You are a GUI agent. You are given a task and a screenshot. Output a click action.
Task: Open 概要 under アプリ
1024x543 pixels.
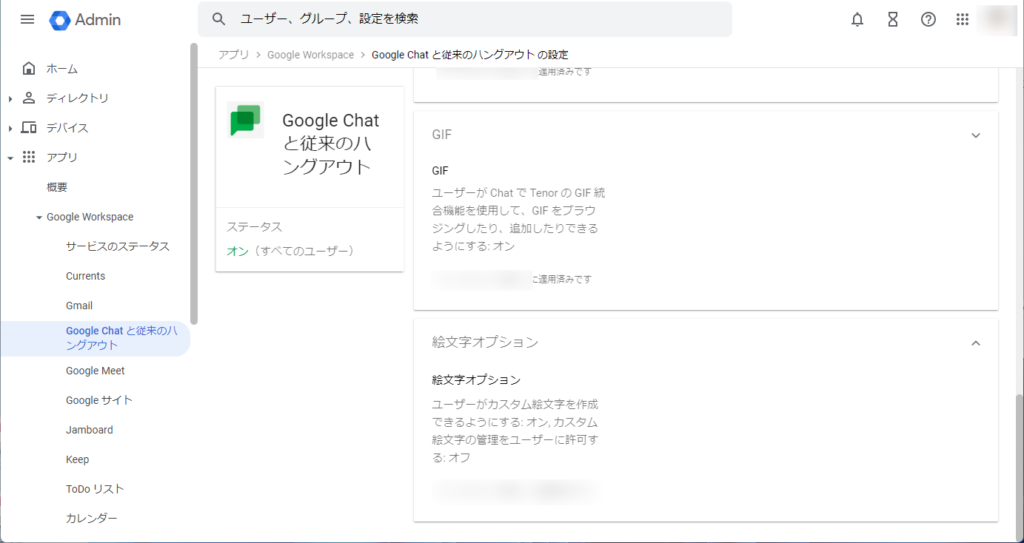tap(57, 187)
